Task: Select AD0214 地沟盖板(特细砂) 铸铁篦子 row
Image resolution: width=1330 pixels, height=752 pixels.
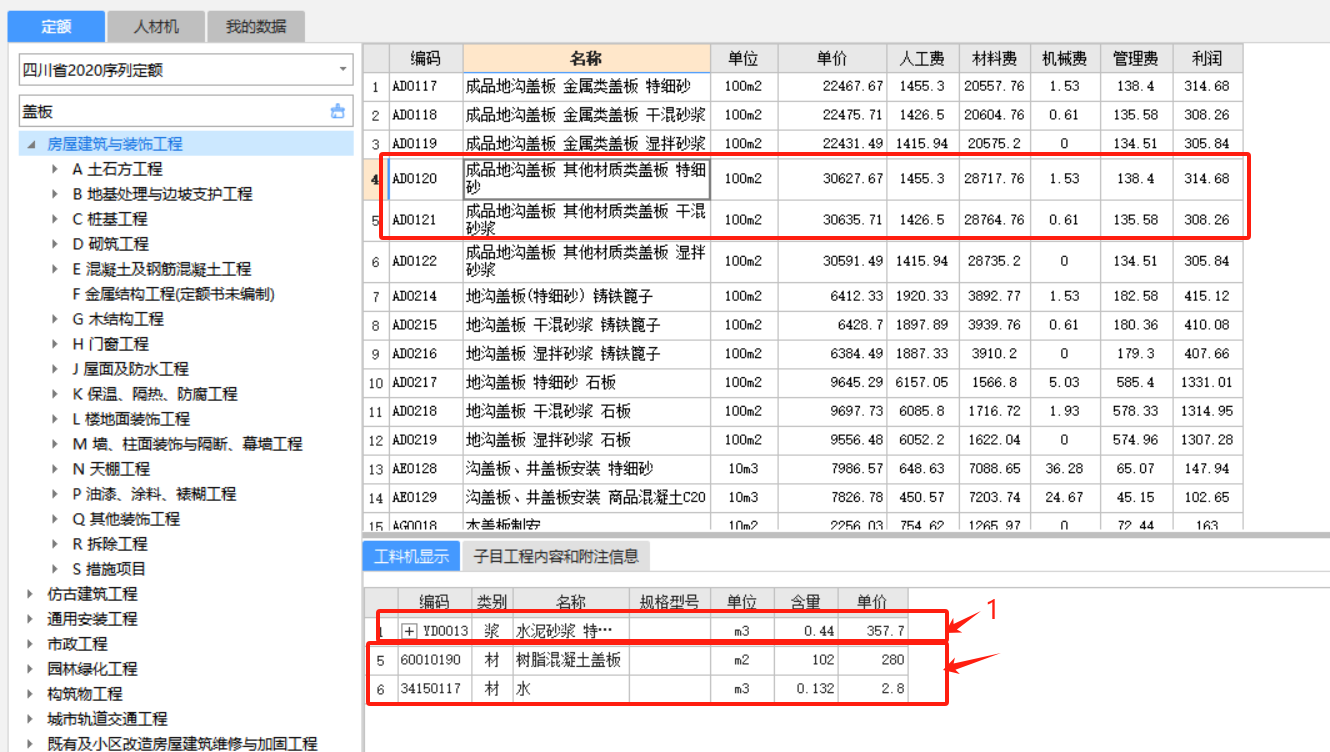Action: click(x=802, y=296)
